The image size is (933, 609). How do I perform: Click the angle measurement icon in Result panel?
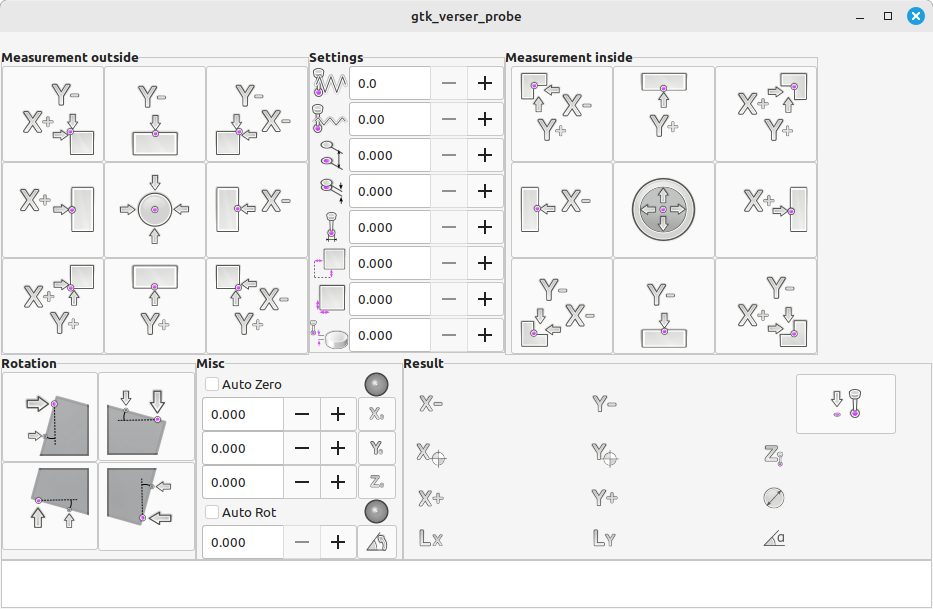pyautogui.click(x=775, y=539)
